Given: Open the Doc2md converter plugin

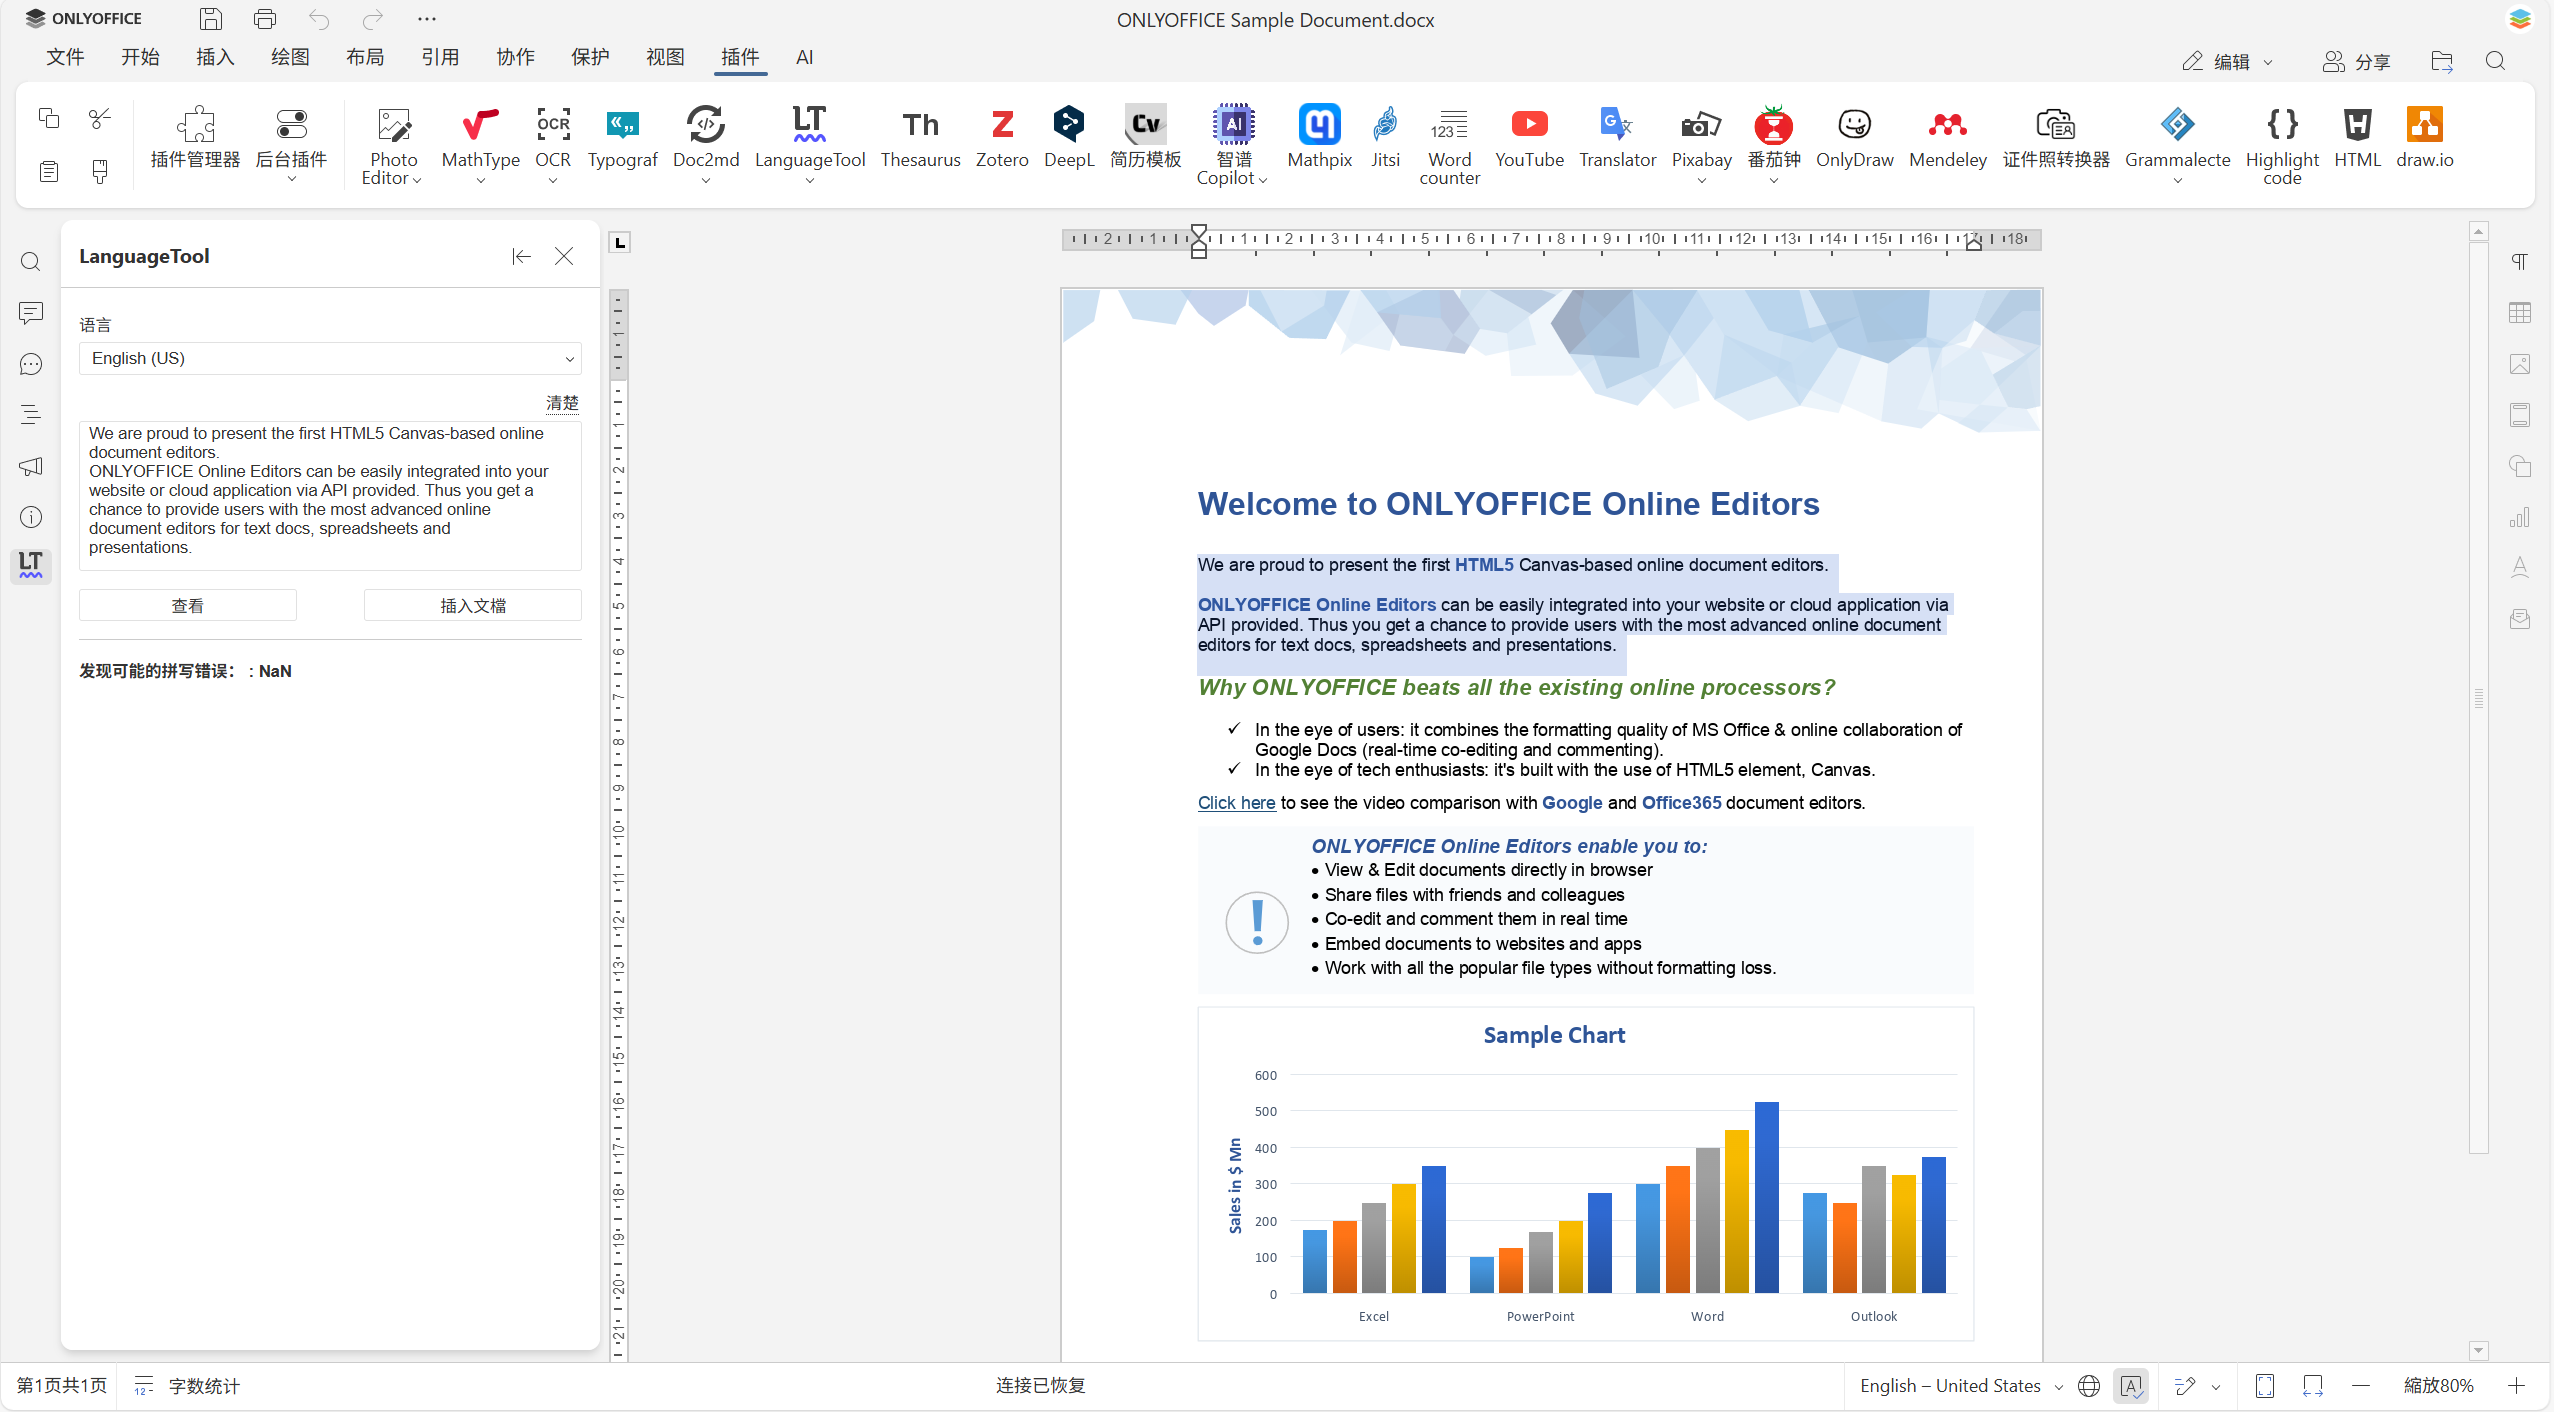Looking at the screenshot, I should [x=706, y=138].
